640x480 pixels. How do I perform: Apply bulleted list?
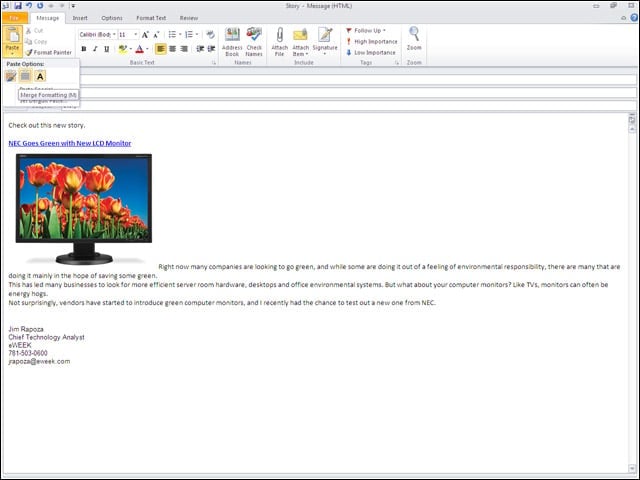172,35
